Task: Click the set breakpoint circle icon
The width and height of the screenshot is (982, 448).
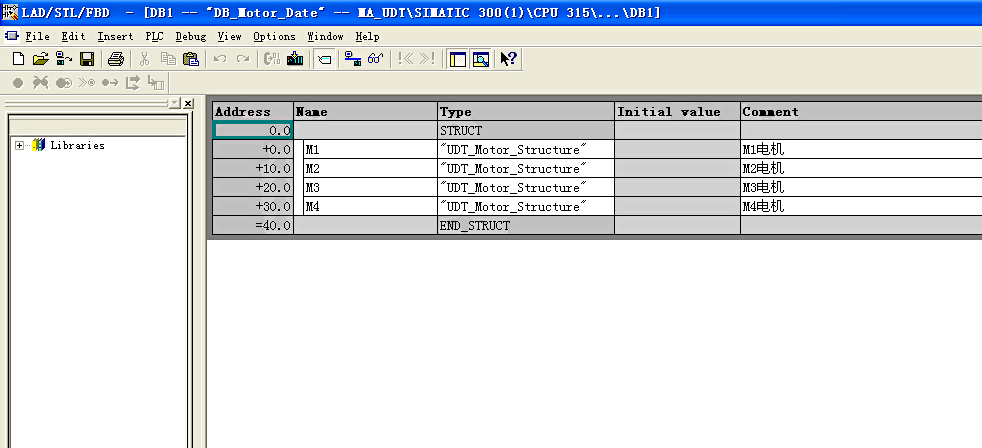Action: pyautogui.click(x=18, y=83)
